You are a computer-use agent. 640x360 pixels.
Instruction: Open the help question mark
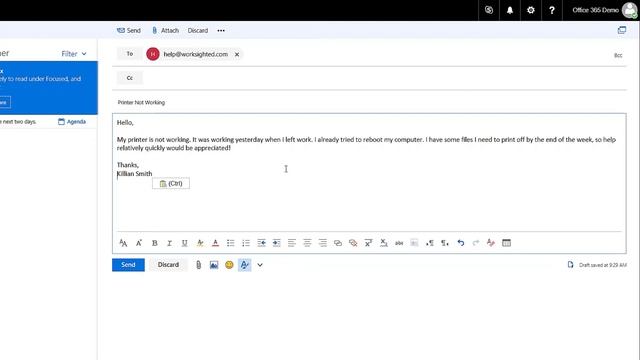pyautogui.click(x=552, y=10)
